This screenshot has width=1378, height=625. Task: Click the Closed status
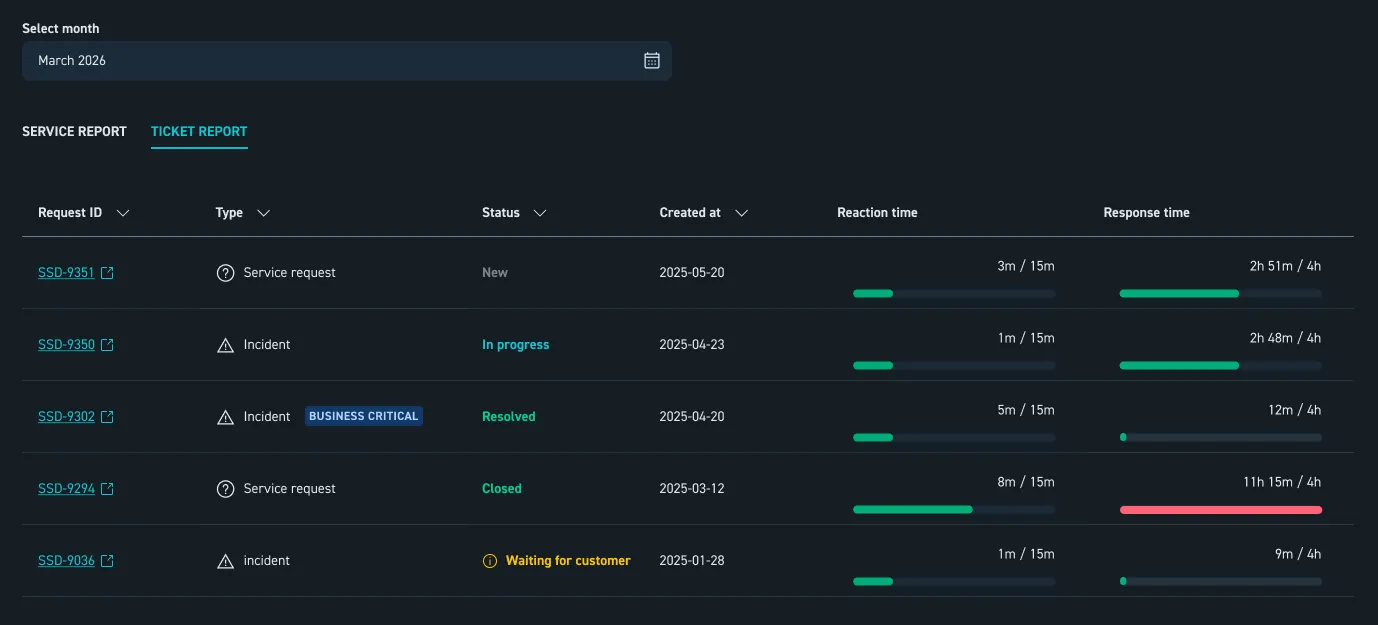coord(502,489)
